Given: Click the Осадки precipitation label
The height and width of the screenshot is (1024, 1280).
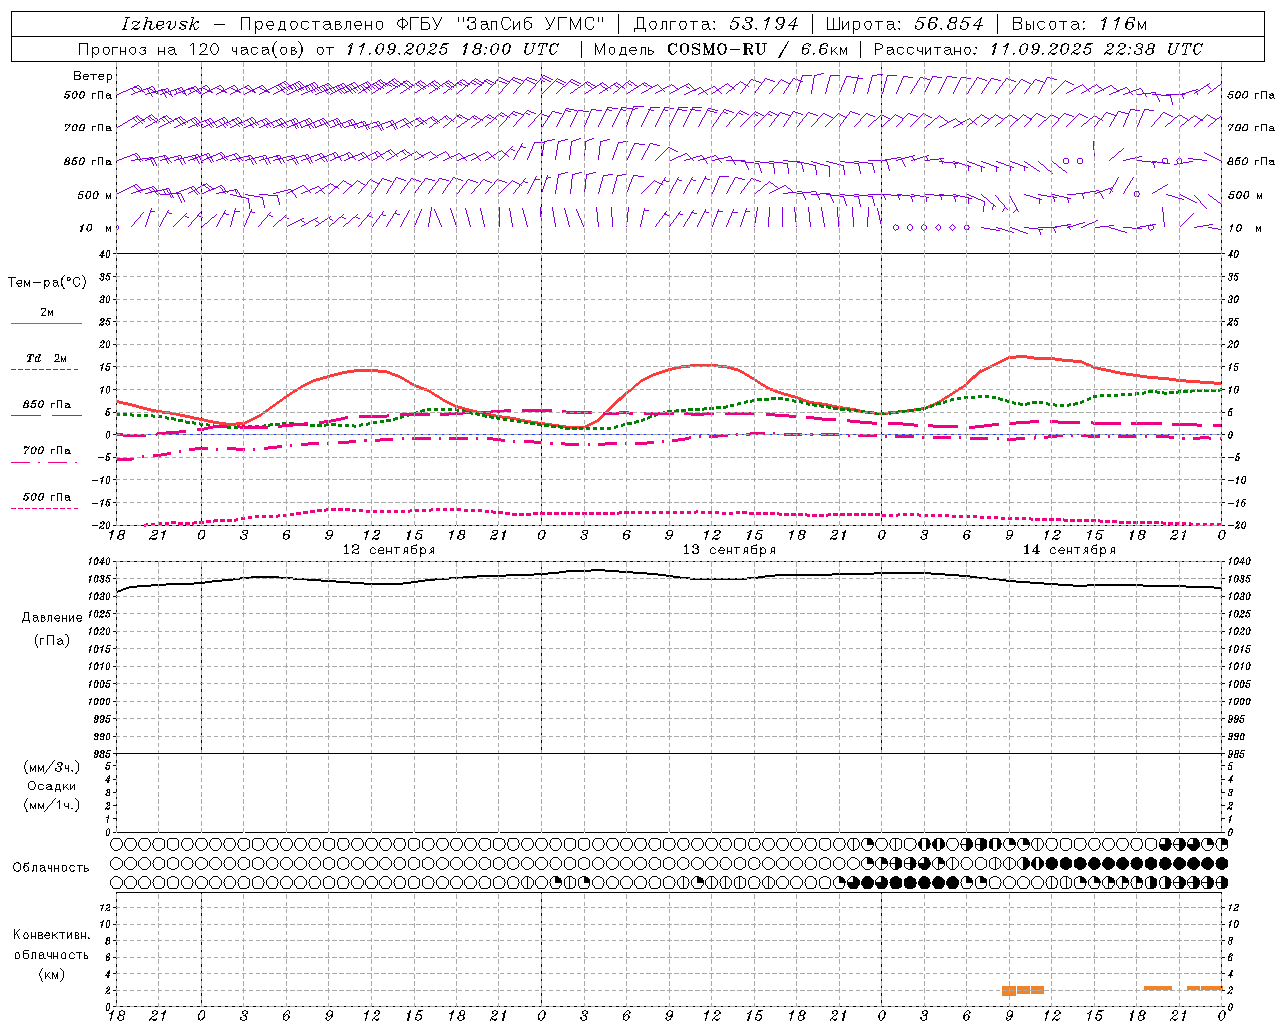Looking at the screenshot, I should click(51, 786).
